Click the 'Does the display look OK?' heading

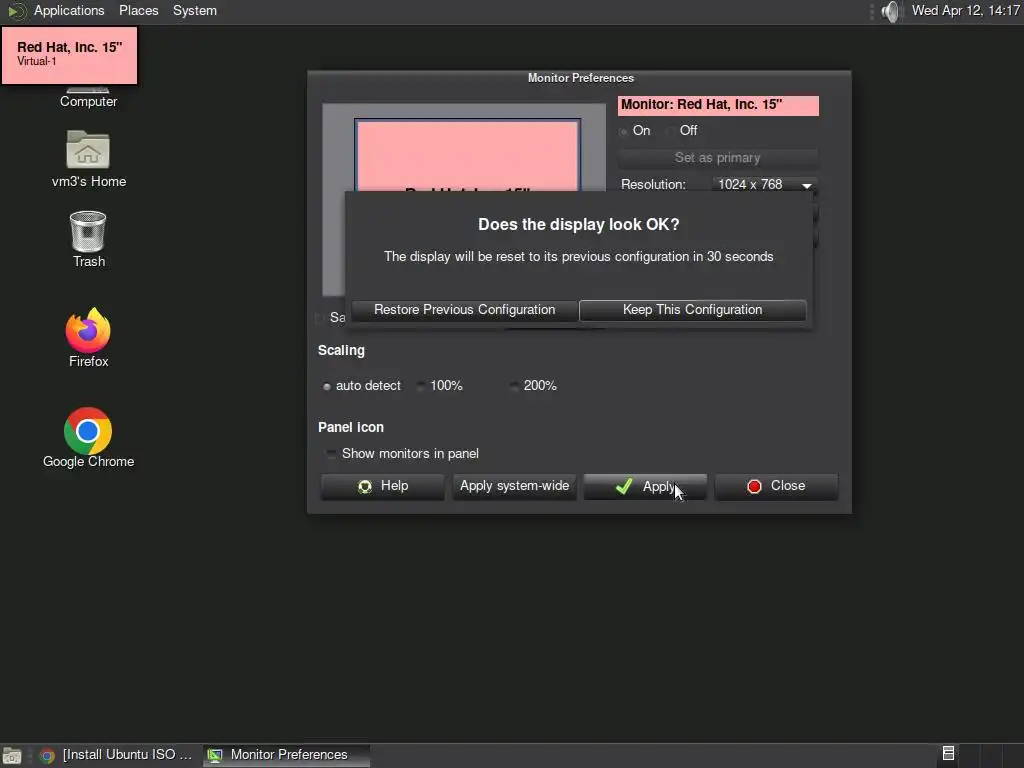(579, 225)
